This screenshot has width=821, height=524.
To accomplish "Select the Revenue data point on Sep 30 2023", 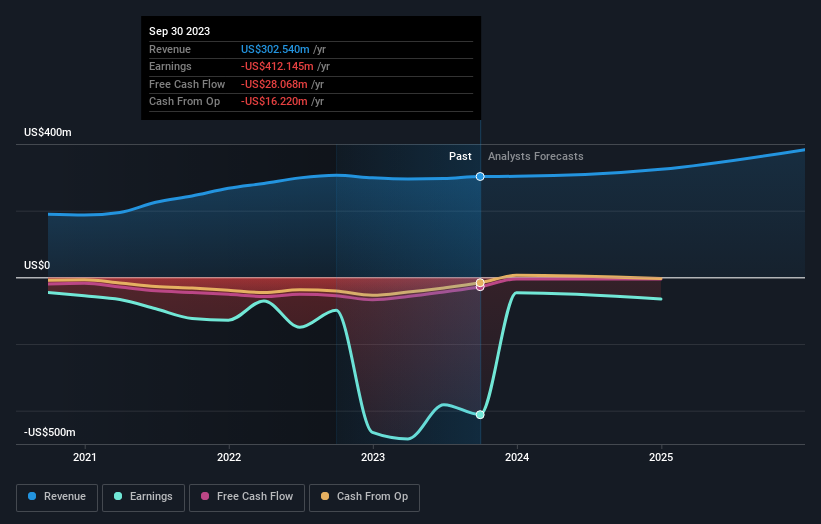I will click(x=480, y=176).
